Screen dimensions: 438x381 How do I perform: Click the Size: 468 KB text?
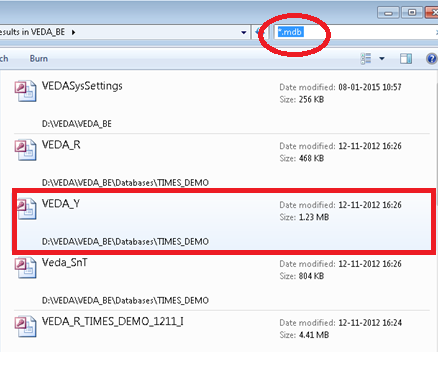[x=302, y=158]
